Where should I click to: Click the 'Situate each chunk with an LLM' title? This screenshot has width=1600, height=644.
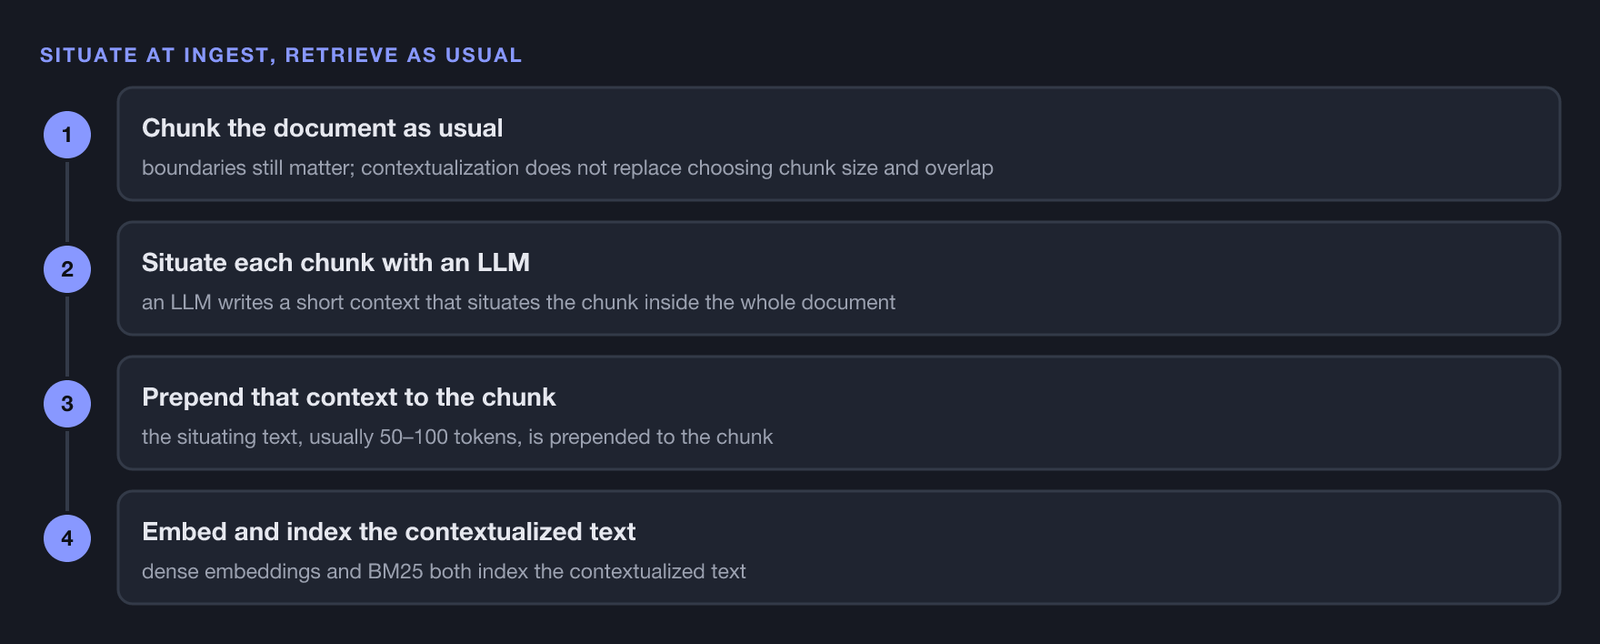pos(336,262)
